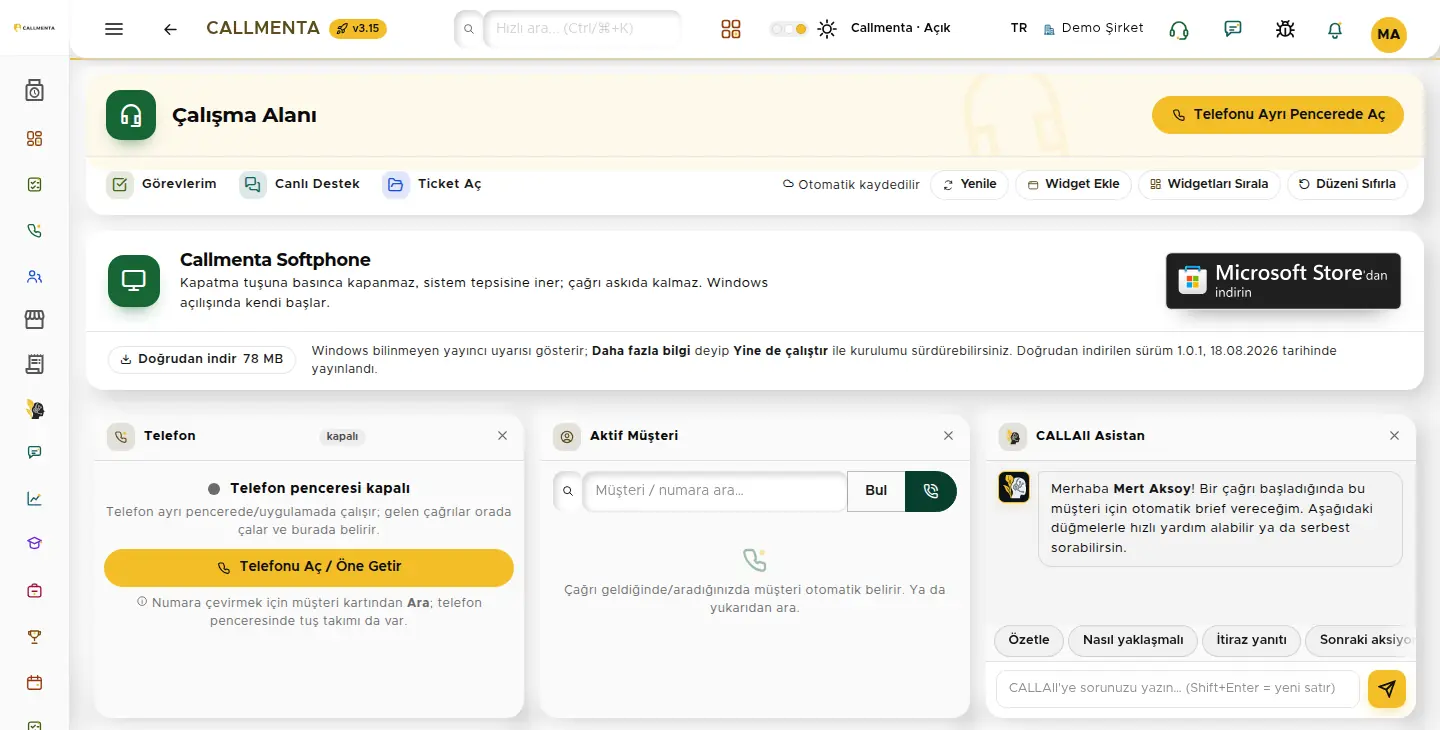
Task: Focus the CALLAII question input field
Action: pos(1178,689)
